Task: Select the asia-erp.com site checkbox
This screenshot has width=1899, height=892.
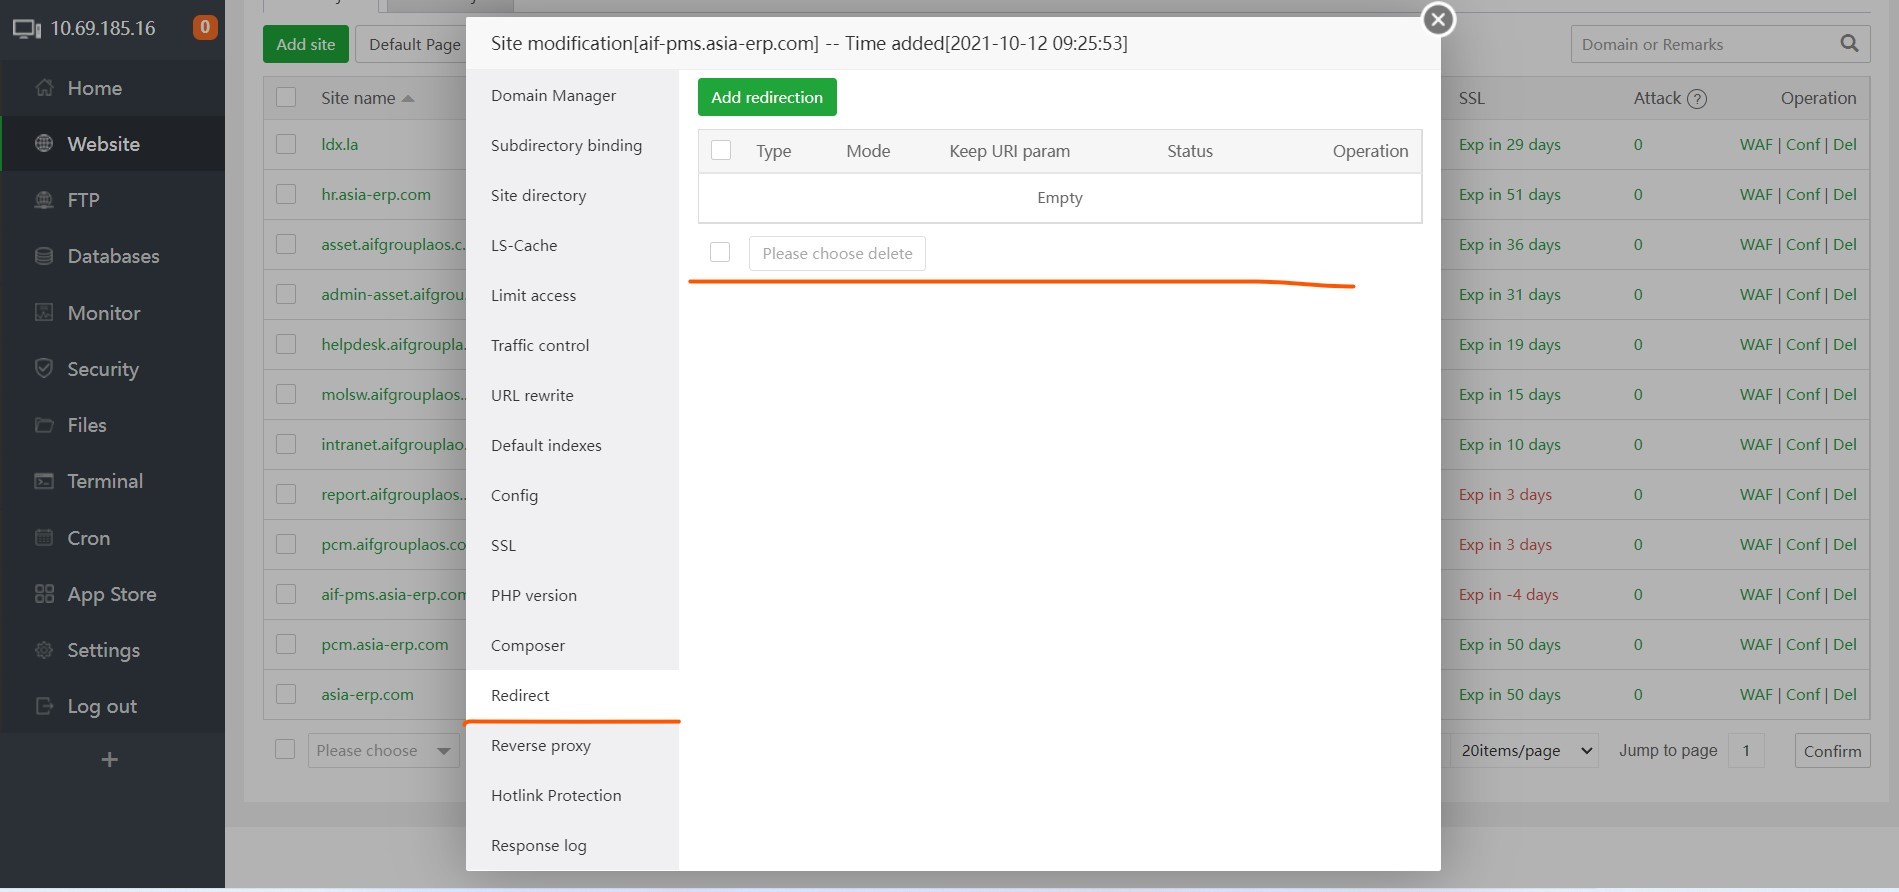Action: pos(286,694)
